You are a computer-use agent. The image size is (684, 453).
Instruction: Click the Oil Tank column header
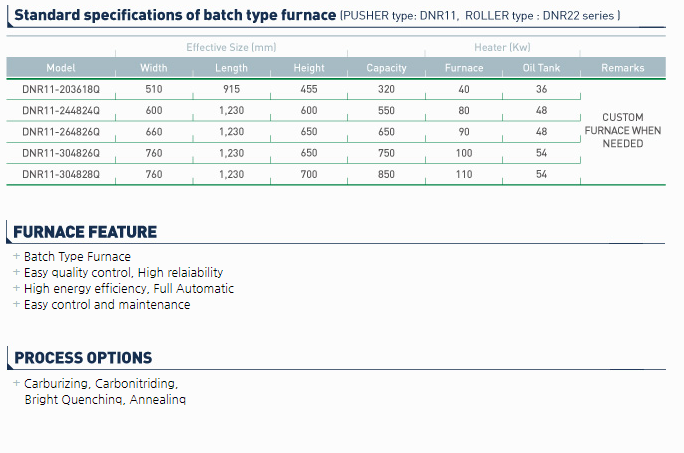coord(541,68)
